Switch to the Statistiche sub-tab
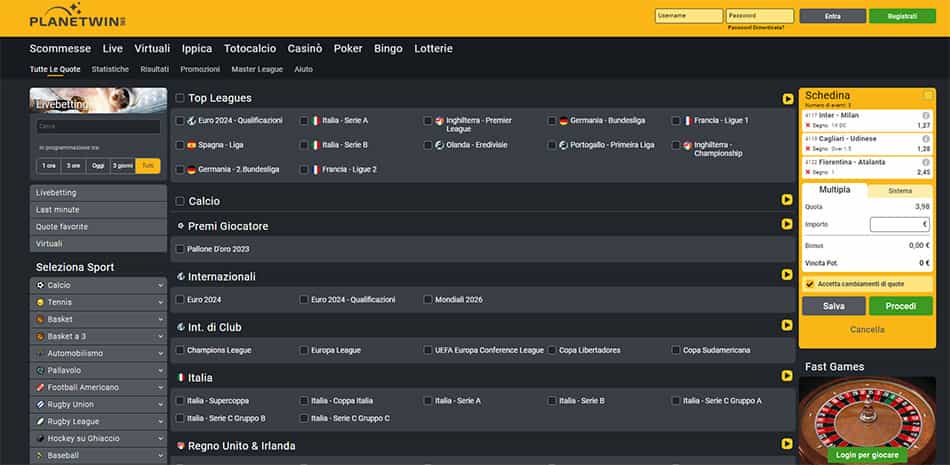950x465 pixels. pos(110,69)
